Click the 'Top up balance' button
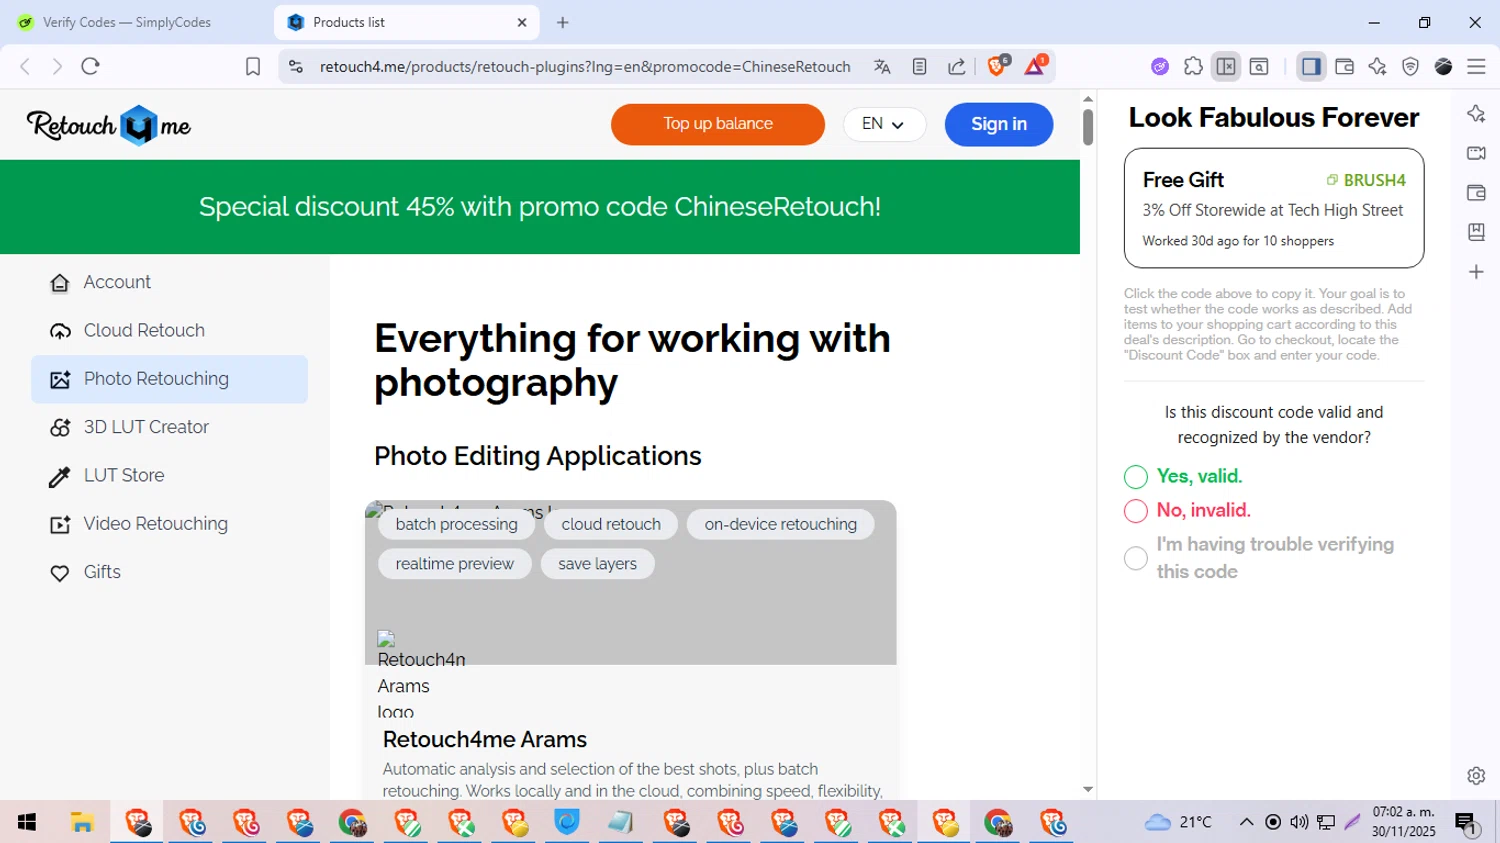Image resolution: width=1500 pixels, height=843 pixels. (x=718, y=124)
